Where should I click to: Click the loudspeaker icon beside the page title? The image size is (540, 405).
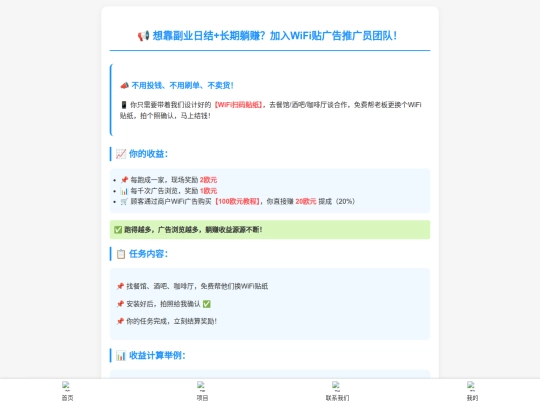point(143,36)
